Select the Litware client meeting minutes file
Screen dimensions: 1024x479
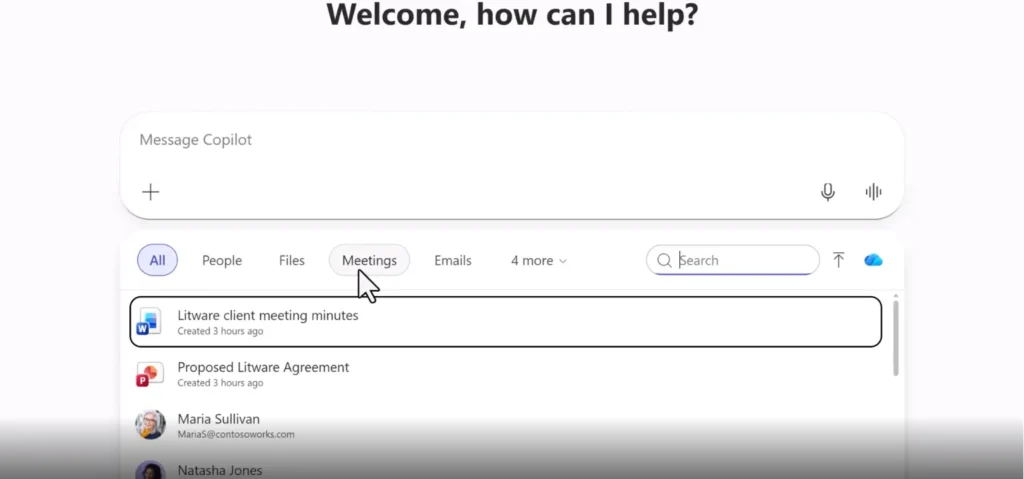505,322
